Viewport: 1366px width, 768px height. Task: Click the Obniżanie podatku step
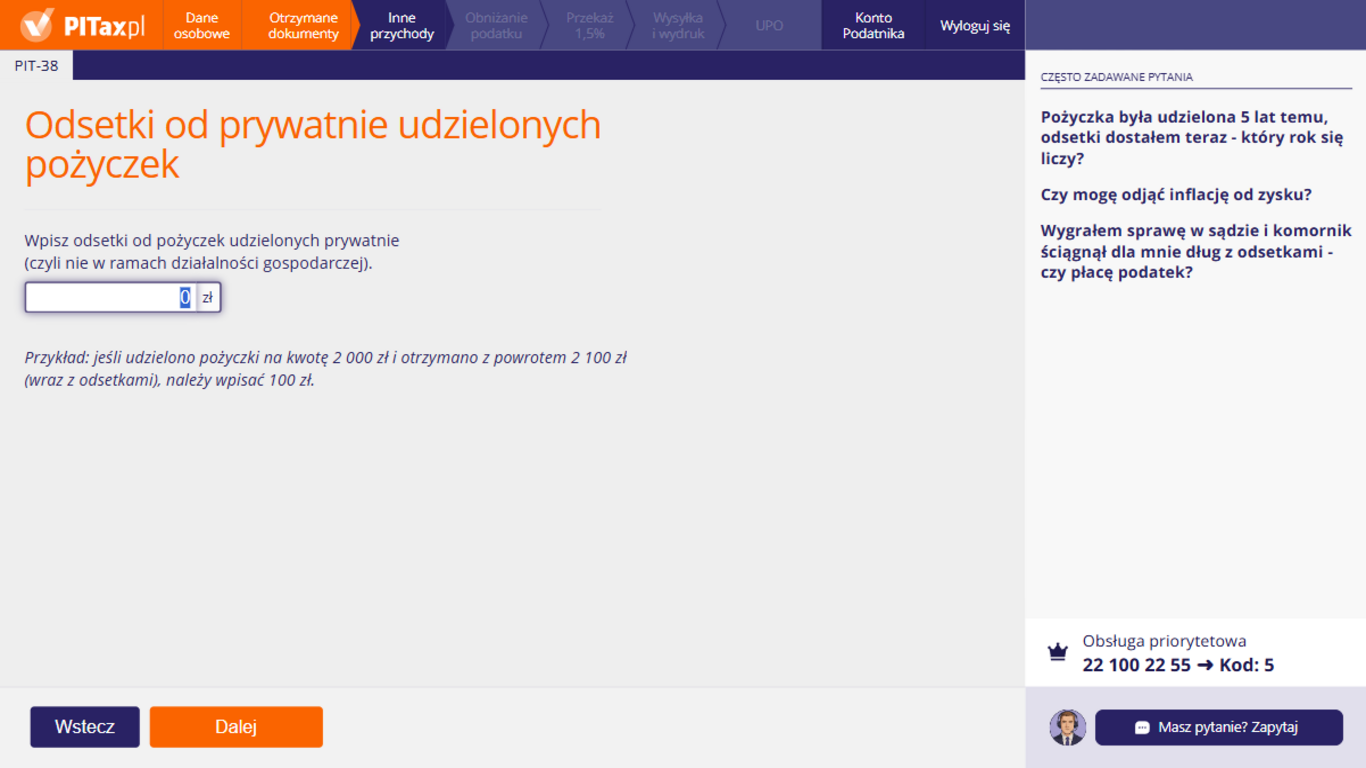coord(499,24)
